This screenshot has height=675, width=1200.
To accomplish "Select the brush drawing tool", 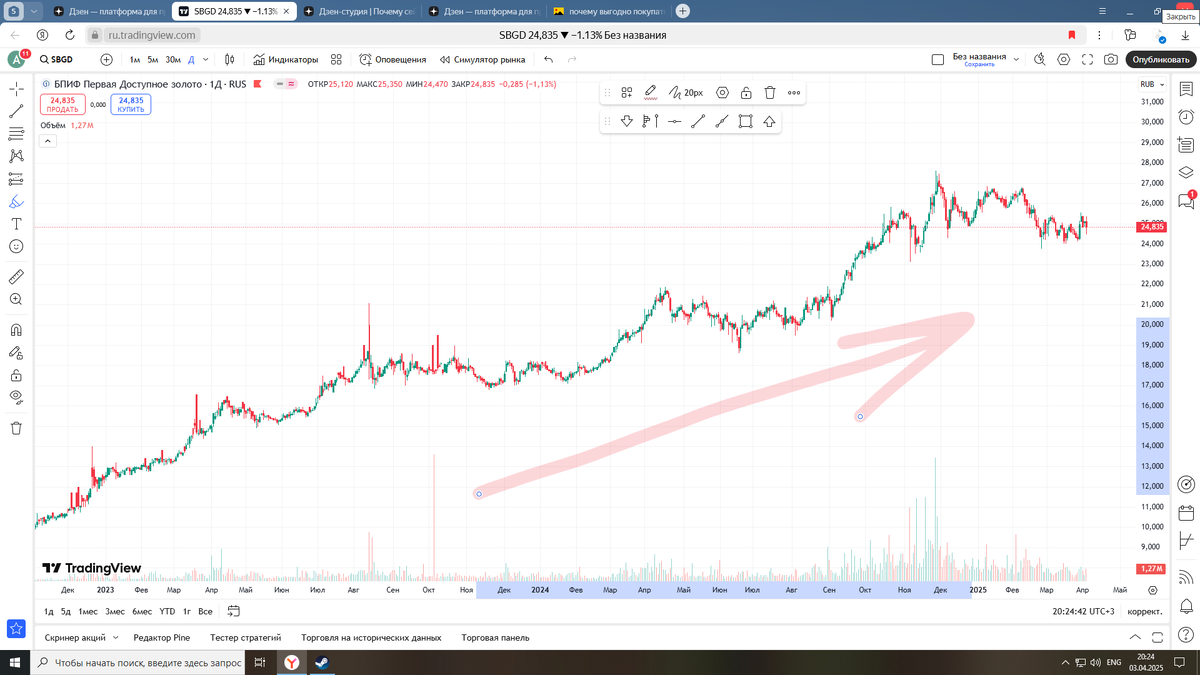I will (16, 201).
